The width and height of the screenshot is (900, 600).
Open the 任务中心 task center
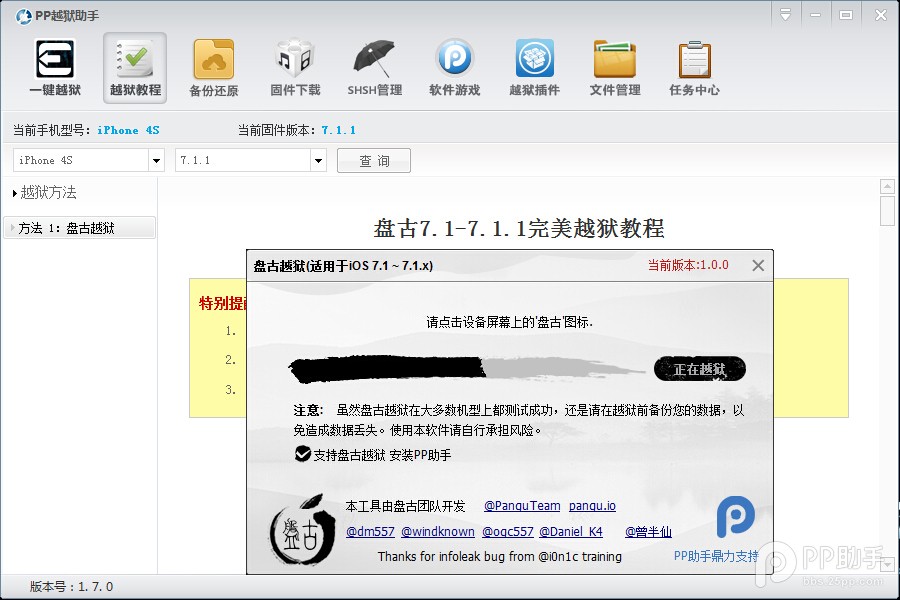click(694, 67)
